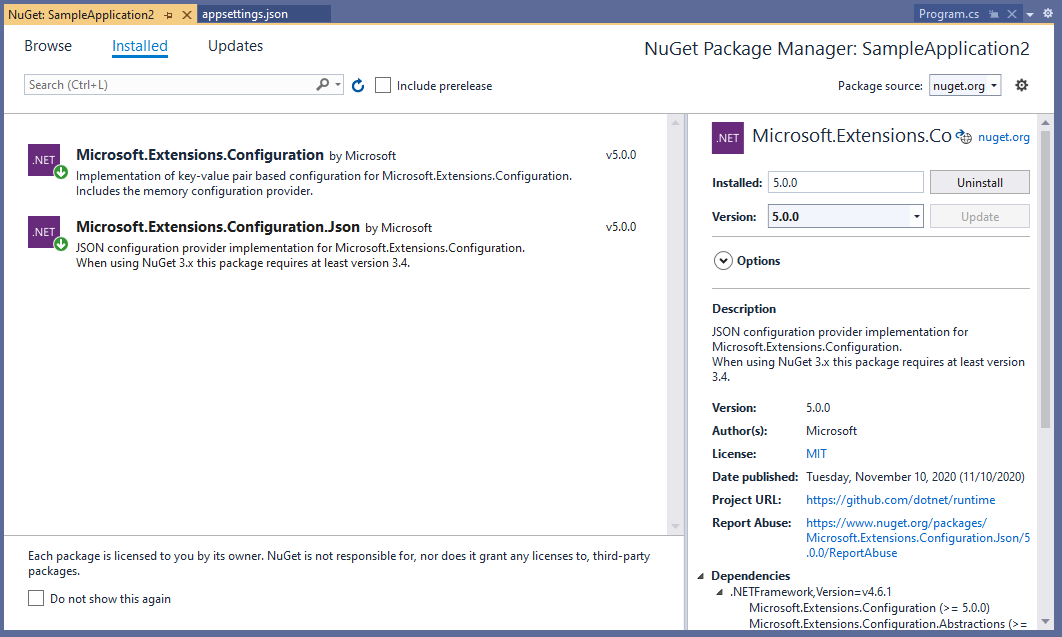This screenshot has width=1062, height=637.
Task: Open search options dropdown arrow
Action: (x=338, y=85)
